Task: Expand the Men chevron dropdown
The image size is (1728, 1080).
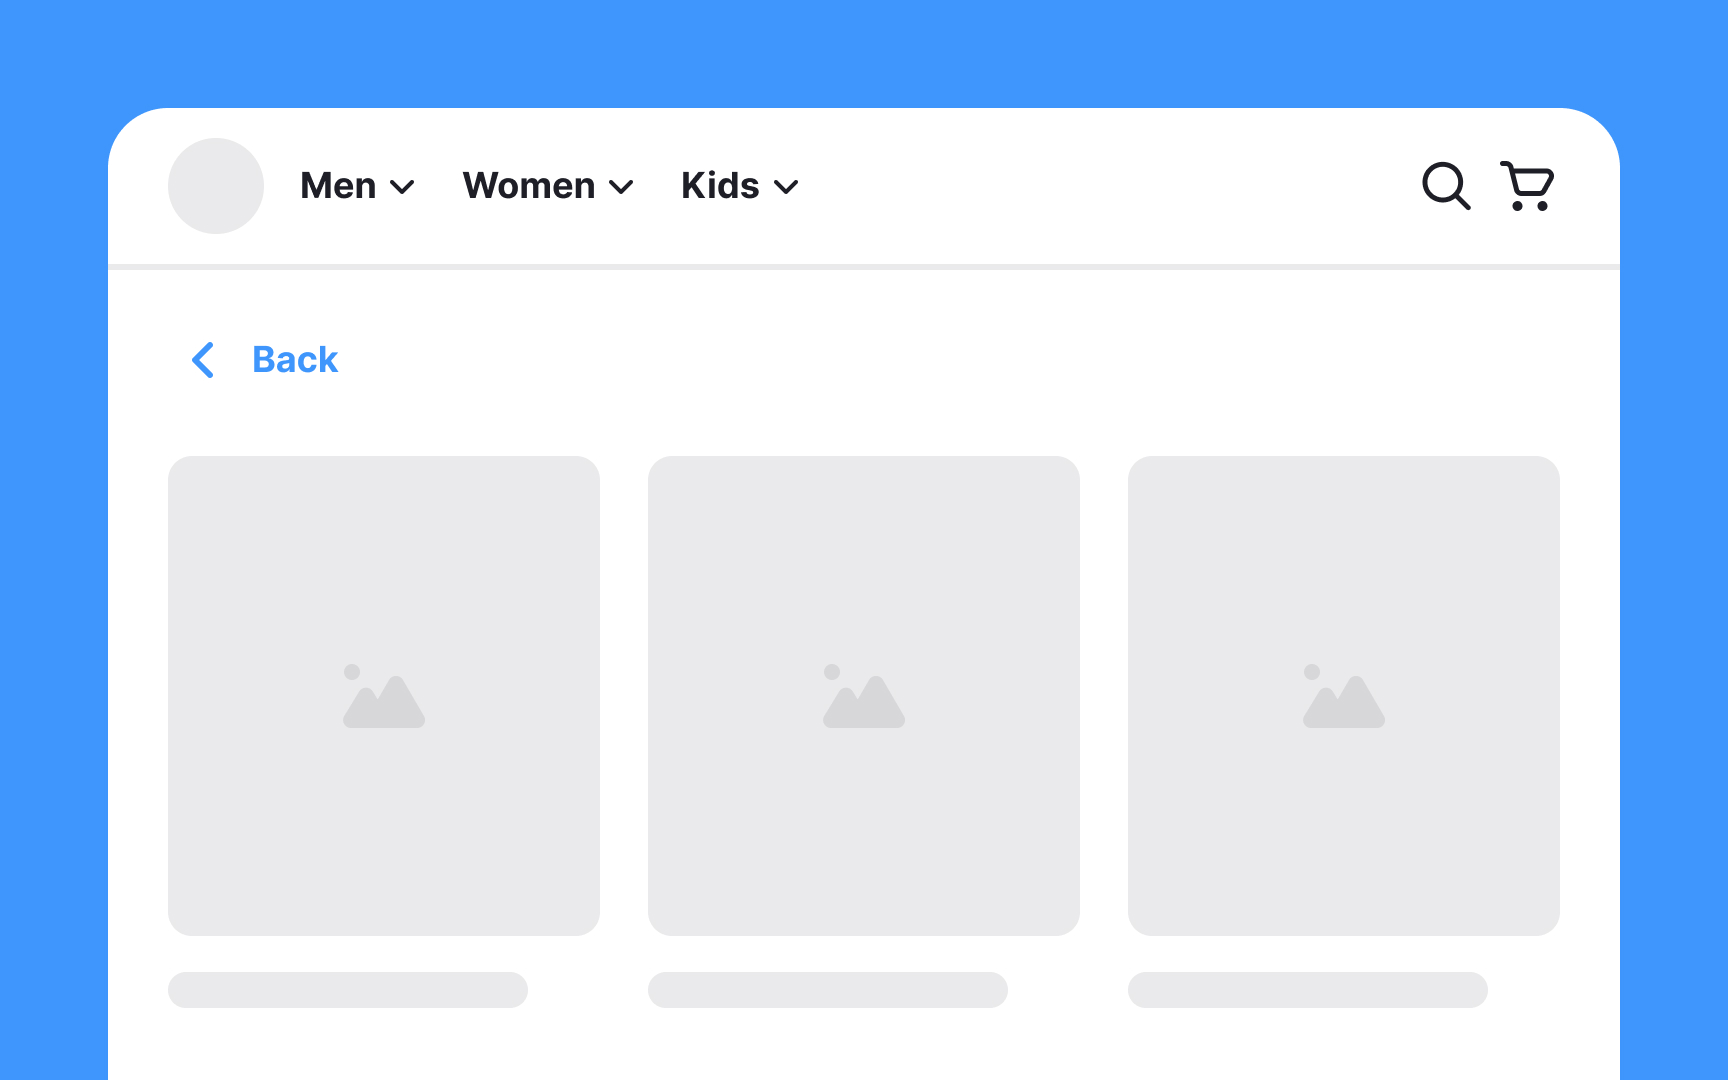Action: pyautogui.click(x=402, y=187)
